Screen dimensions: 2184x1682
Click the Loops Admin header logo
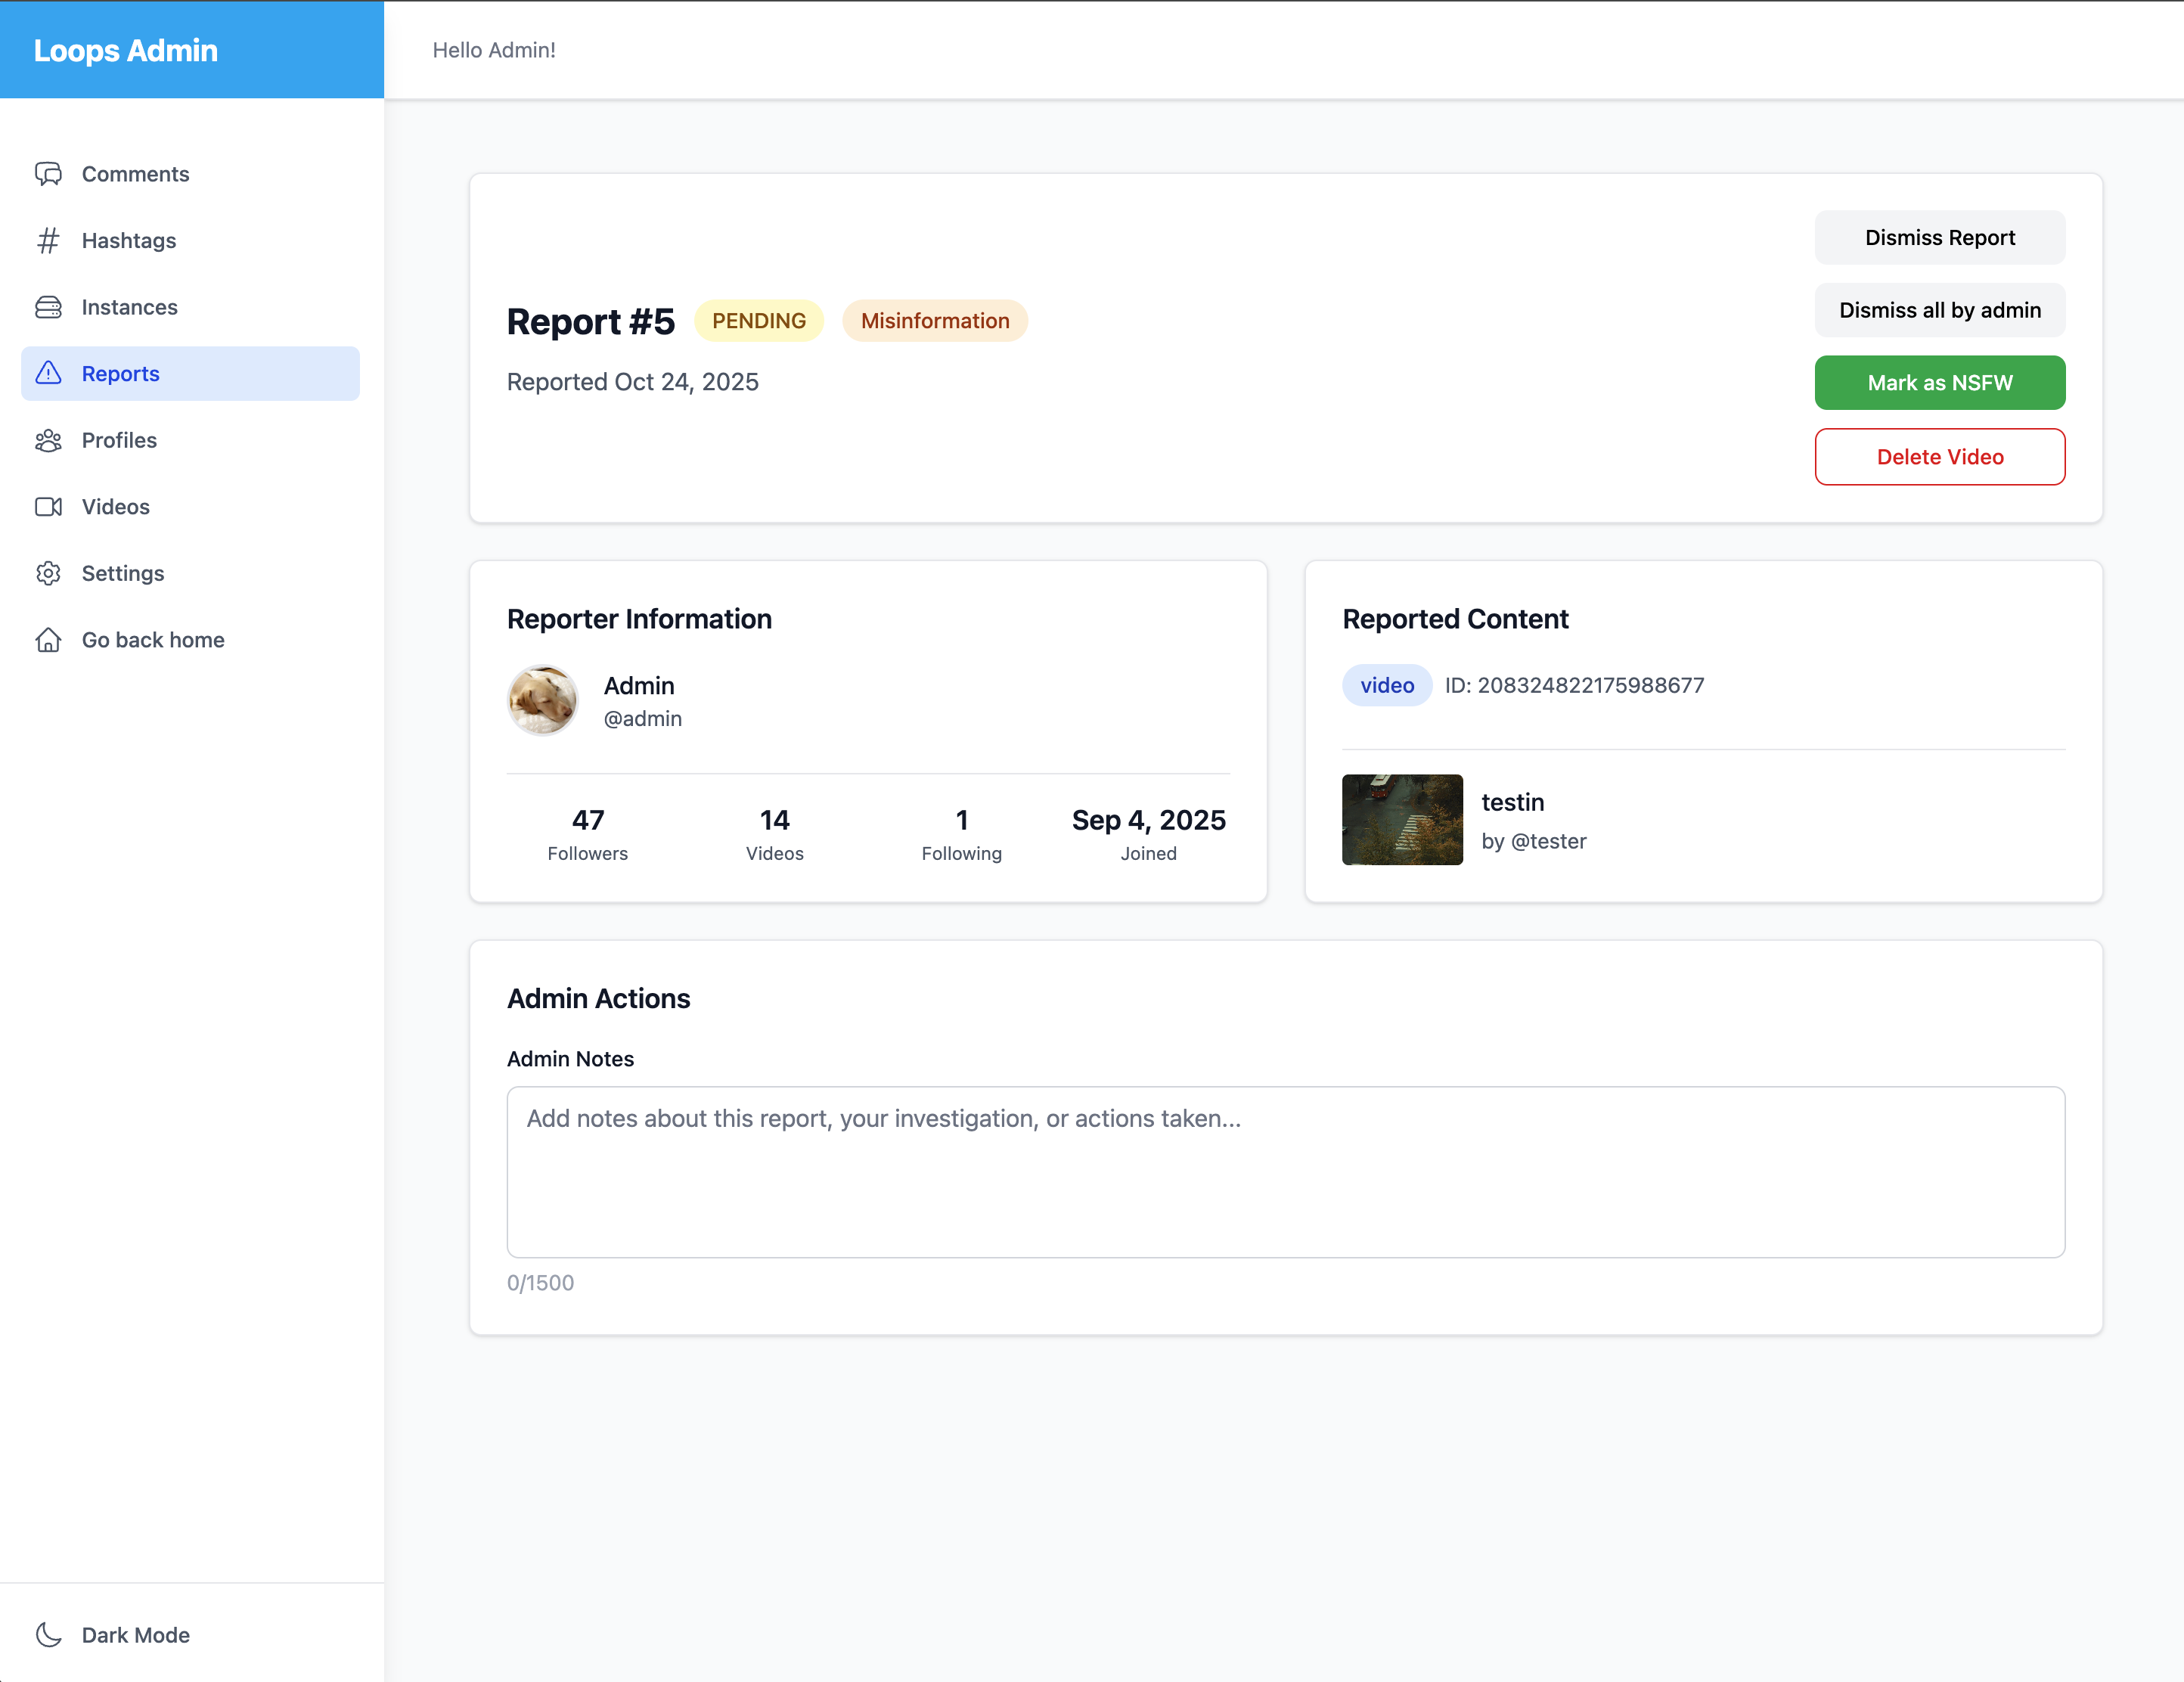coord(126,50)
